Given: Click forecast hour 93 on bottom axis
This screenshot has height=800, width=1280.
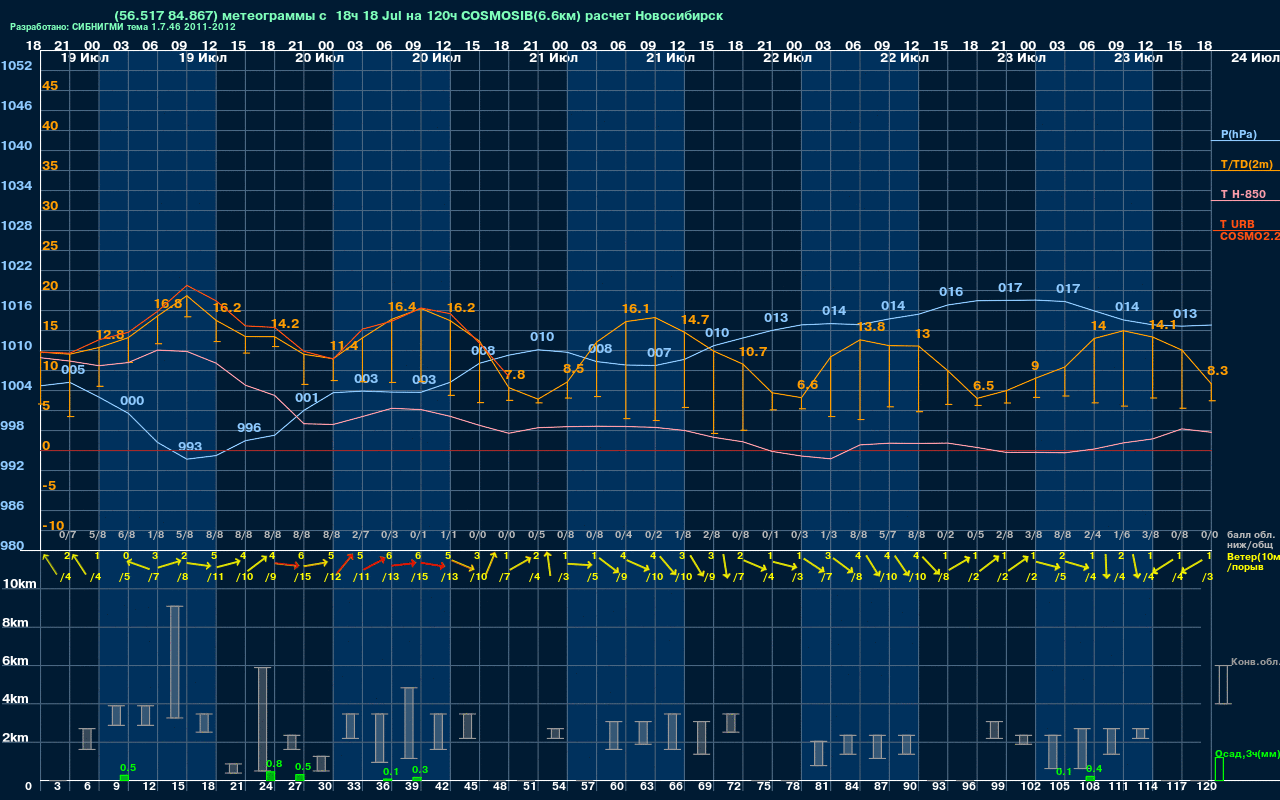Looking at the screenshot, I should point(940,787).
